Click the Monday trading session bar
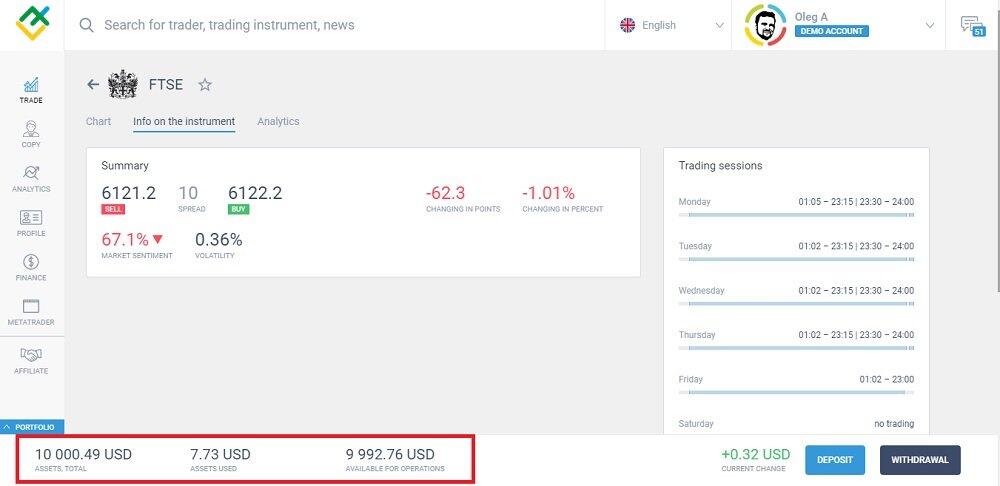Screen dimensions: 1000x486 pyautogui.click(x=796, y=215)
